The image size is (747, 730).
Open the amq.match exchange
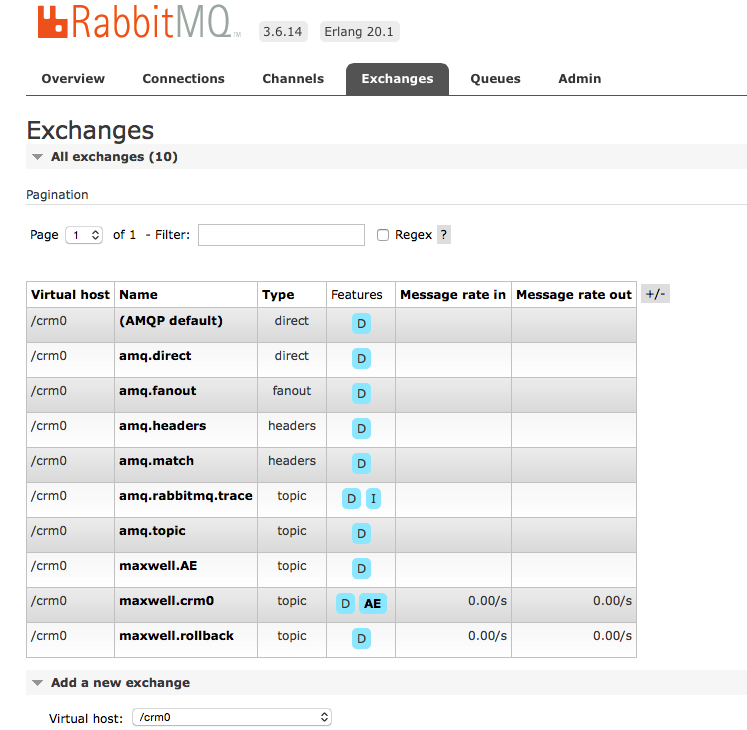156,461
